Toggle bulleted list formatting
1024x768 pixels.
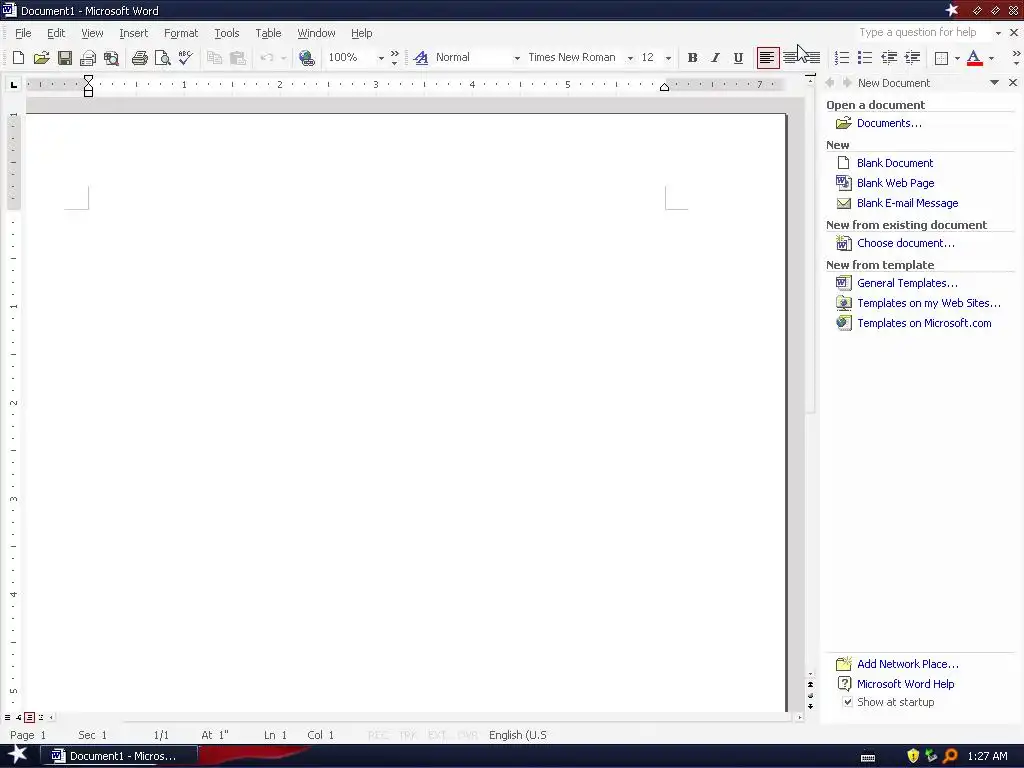click(865, 57)
